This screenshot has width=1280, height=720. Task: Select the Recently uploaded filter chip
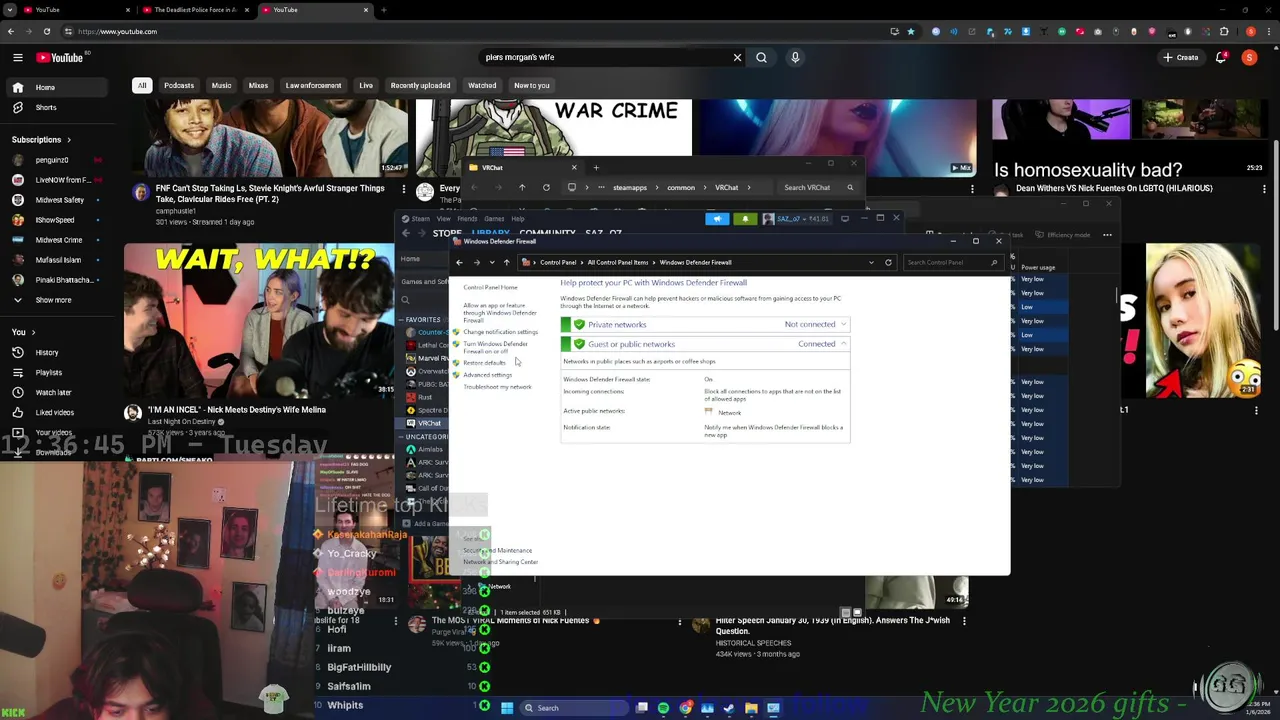point(420,85)
